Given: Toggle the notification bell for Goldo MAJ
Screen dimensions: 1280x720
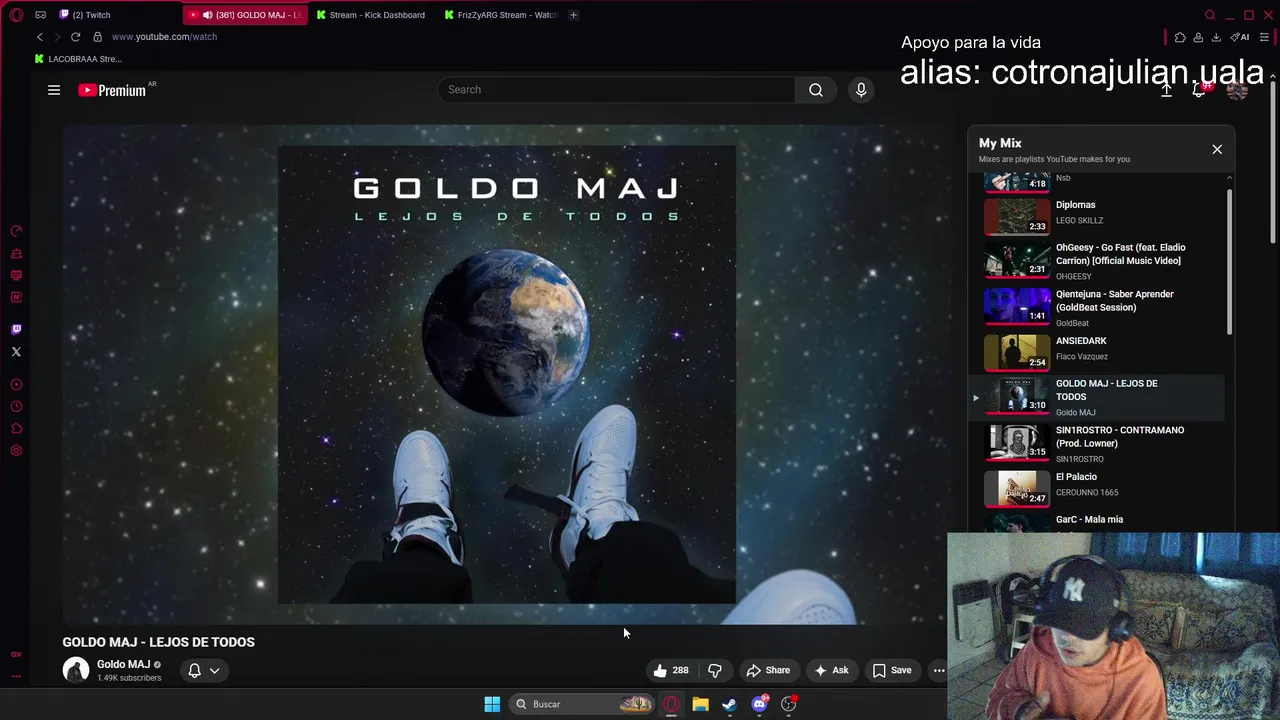Looking at the screenshot, I should click(195, 671).
